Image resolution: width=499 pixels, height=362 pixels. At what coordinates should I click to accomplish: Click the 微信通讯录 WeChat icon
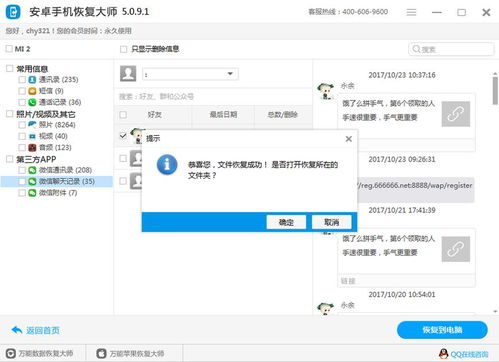pyautogui.click(x=32, y=170)
